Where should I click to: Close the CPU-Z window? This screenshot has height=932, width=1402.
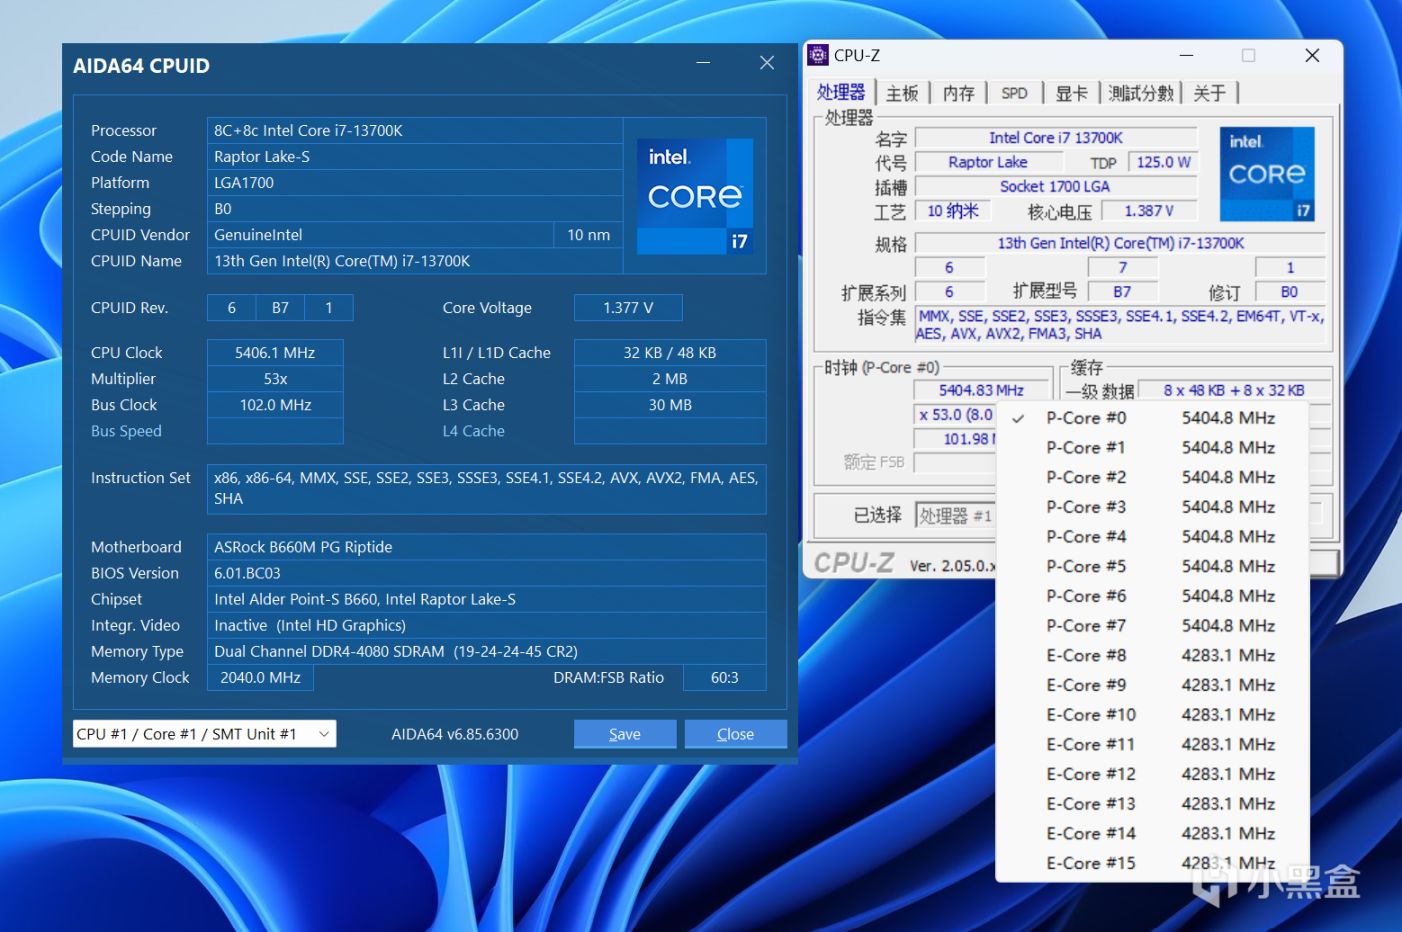click(1312, 55)
